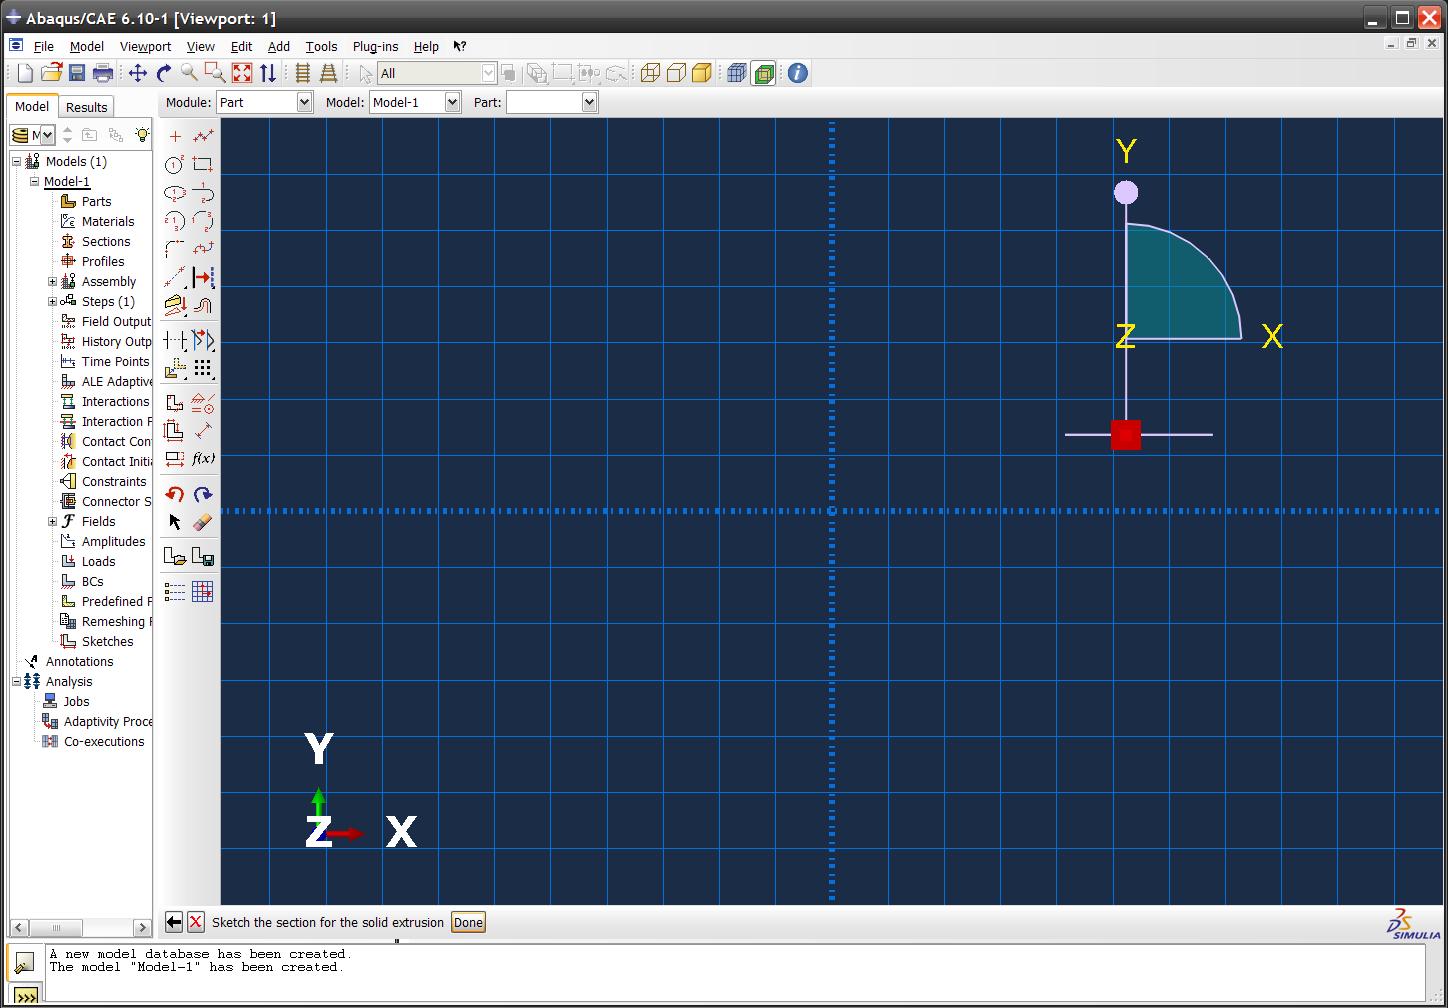Select the center-and-endpoints arc tool
Screen dimensions: 1448x1008
tap(175, 221)
